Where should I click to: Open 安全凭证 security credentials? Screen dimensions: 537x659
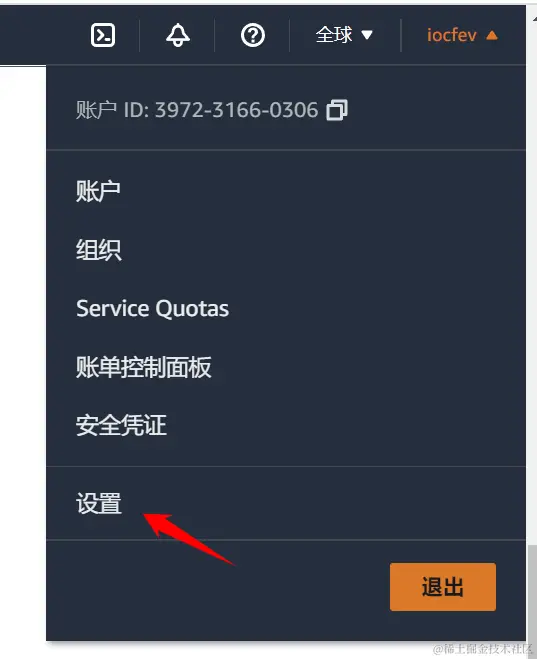click(121, 425)
